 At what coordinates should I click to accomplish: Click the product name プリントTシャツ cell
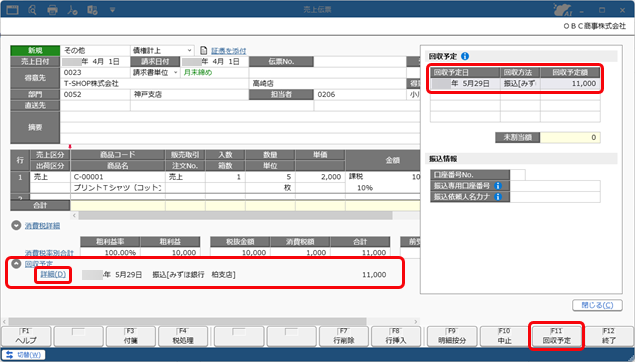pos(118,188)
